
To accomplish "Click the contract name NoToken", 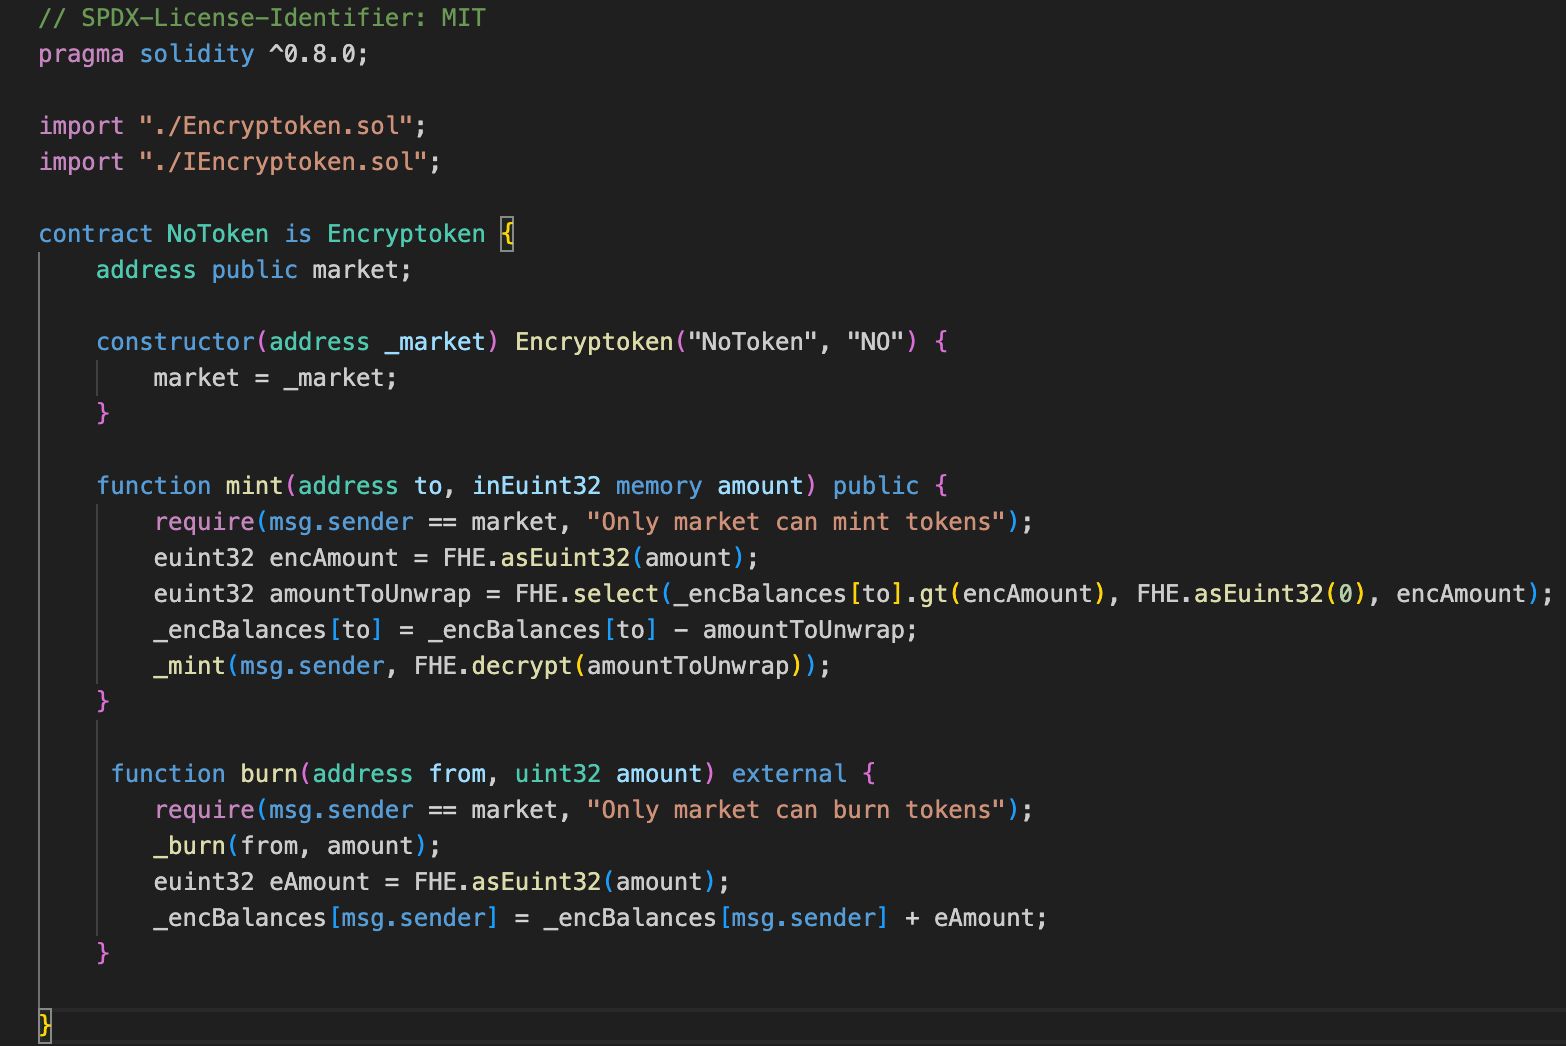I will pyautogui.click(x=218, y=233).
